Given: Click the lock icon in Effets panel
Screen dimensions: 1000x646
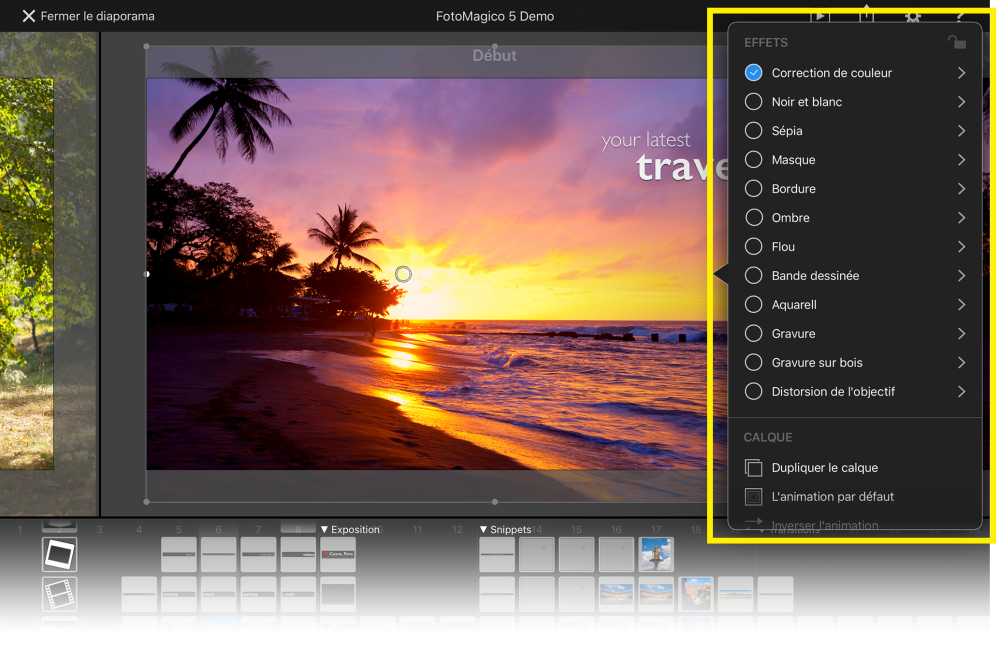Looking at the screenshot, I should (x=956, y=42).
